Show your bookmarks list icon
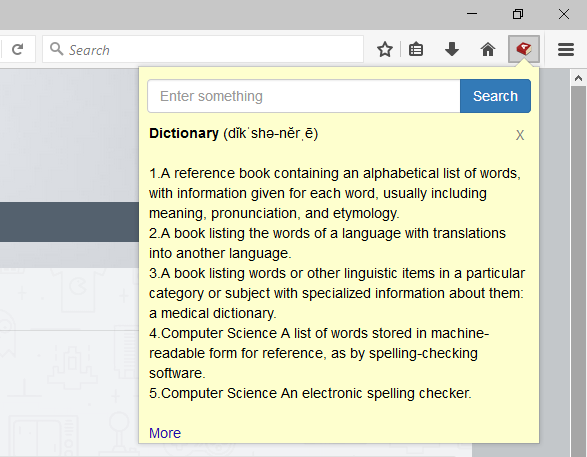Viewport: 587px width, 457px height. click(x=416, y=49)
